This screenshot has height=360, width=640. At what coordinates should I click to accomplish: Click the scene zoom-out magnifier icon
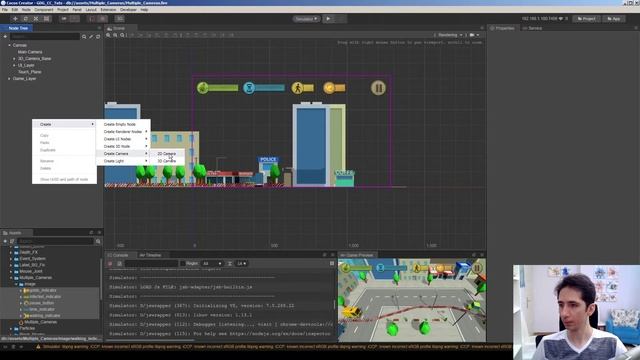click(x=115, y=35)
